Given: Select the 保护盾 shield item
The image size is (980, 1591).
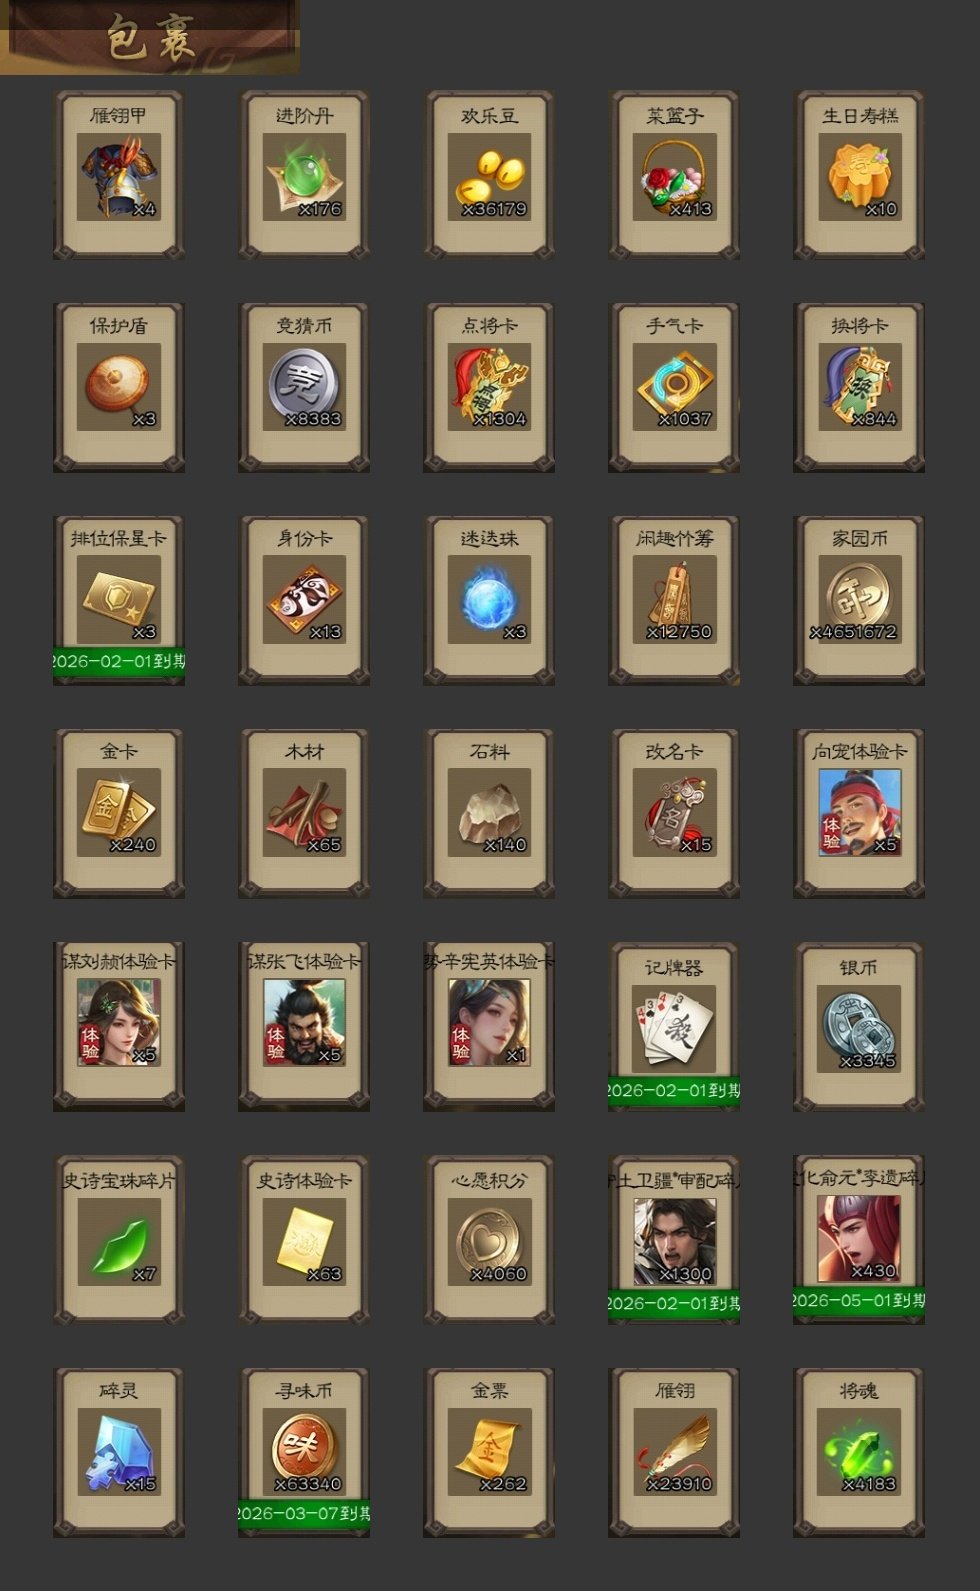Looking at the screenshot, I should [x=119, y=388].
